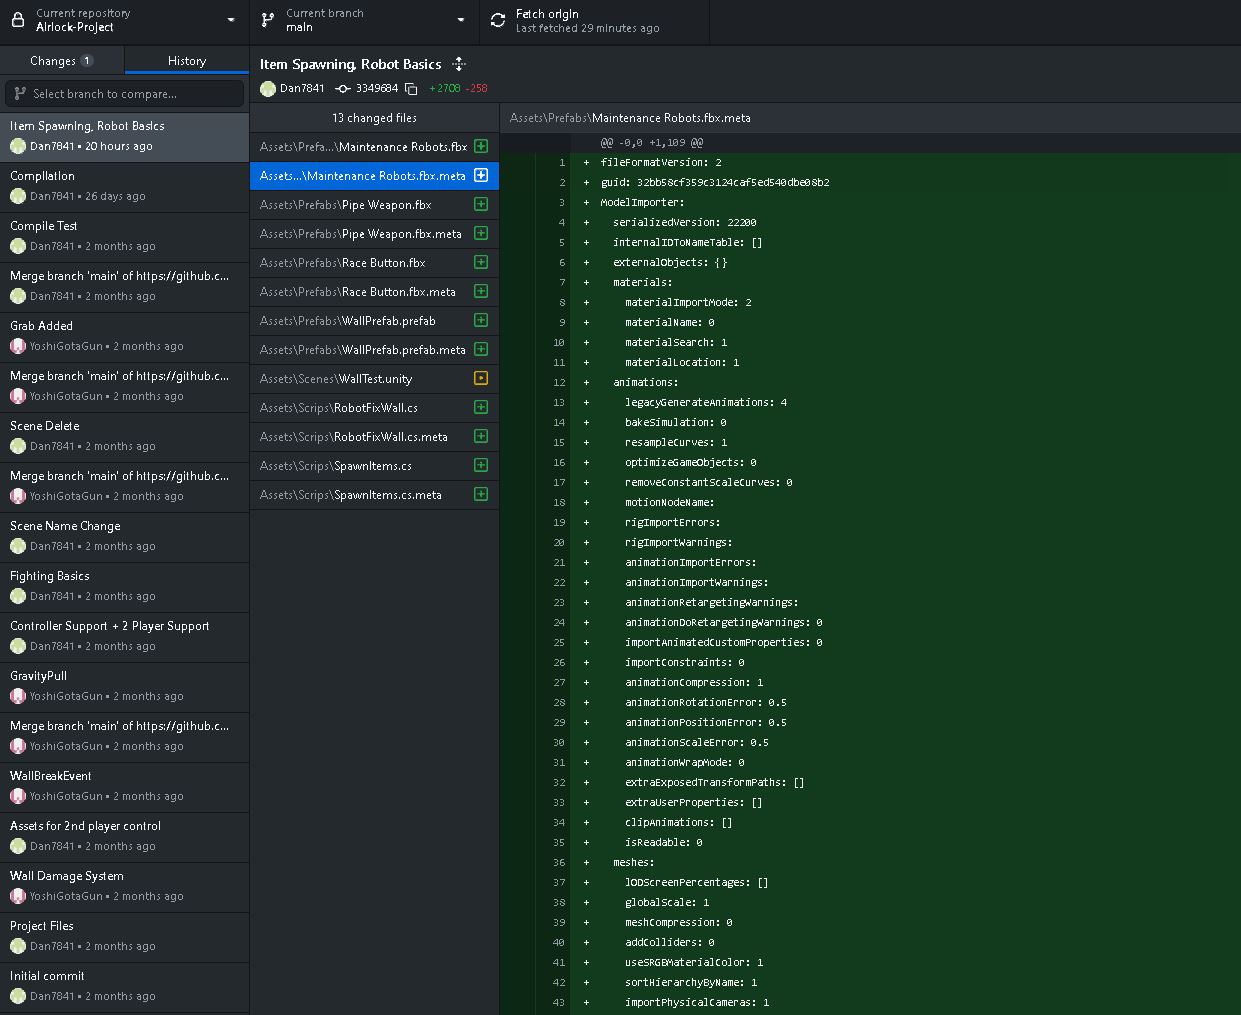Click added-file icon for Pipe Weapon.fbx

[x=481, y=204]
